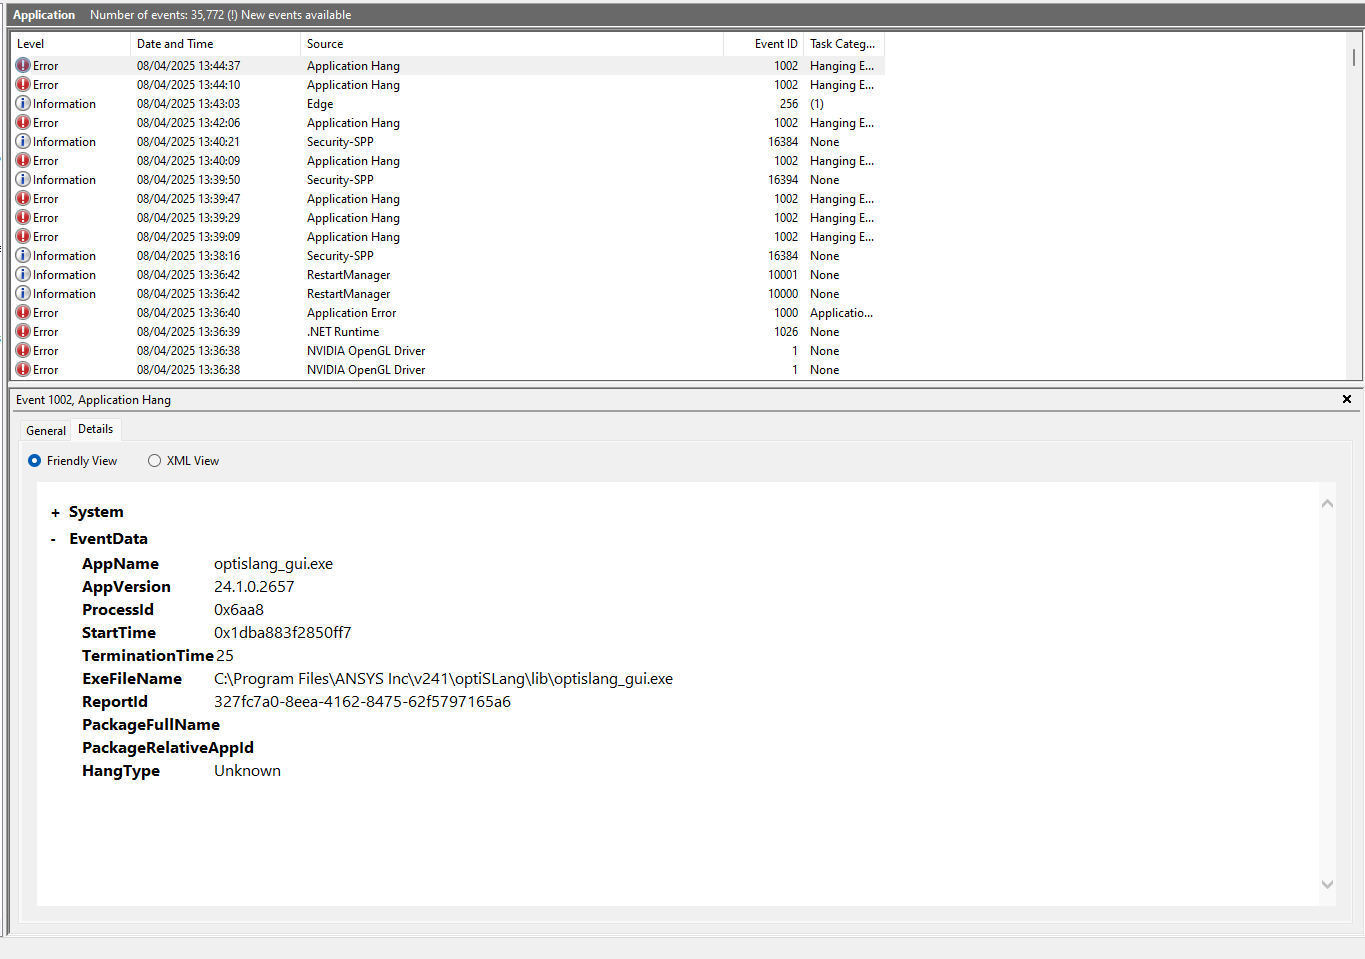The height and width of the screenshot is (959, 1365).
Task: Sort events by the Task Category column
Action: pos(843,44)
